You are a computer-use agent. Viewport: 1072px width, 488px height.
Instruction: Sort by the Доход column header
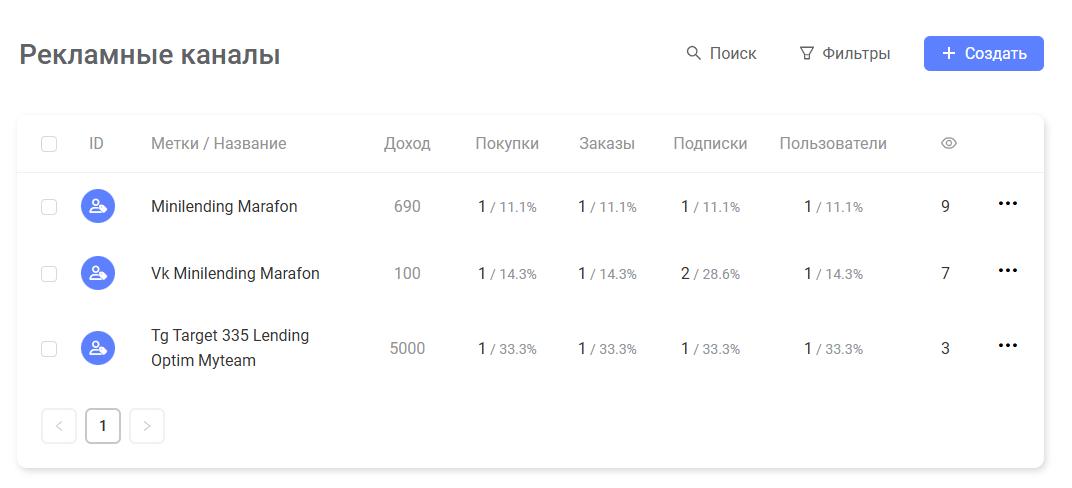pos(407,144)
